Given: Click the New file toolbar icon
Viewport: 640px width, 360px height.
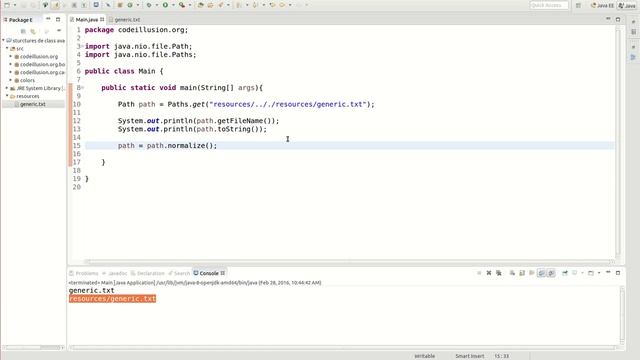Looking at the screenshot, I should [x=7, y=5].
